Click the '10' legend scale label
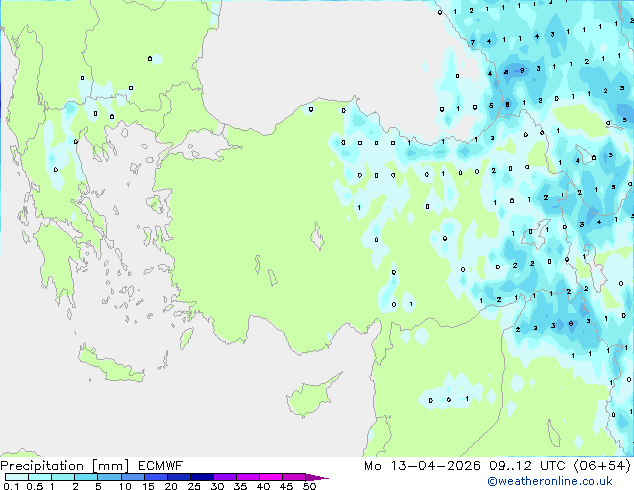This screenshot has width=634, height=490. pyautogui.click(x=125, y=486)
